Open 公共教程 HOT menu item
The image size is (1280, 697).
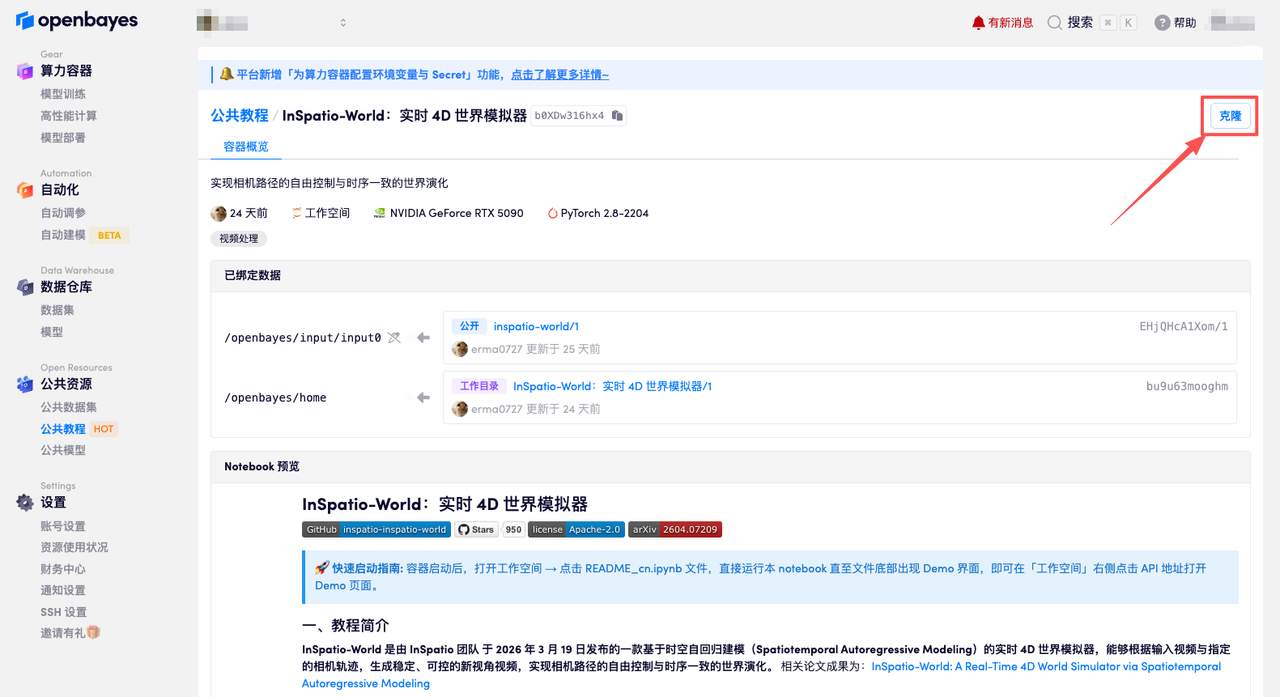(79, 429)
